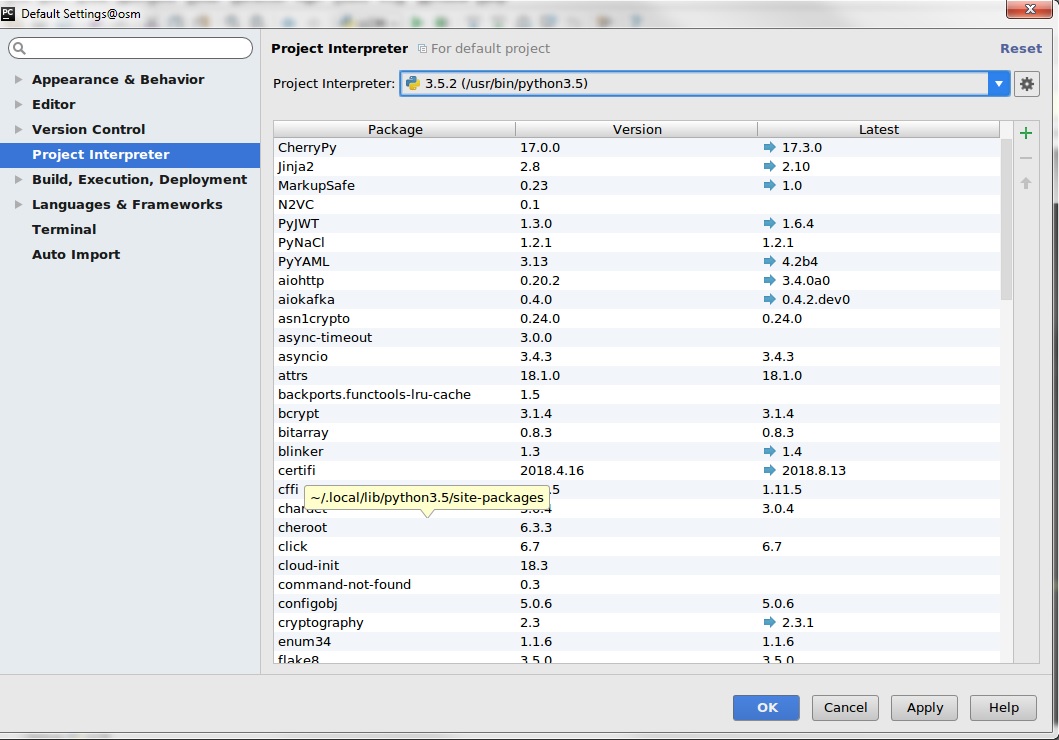The image size is (1059, 740).
Task: Expand the Editor settings section
Action: tap(19, 105)
